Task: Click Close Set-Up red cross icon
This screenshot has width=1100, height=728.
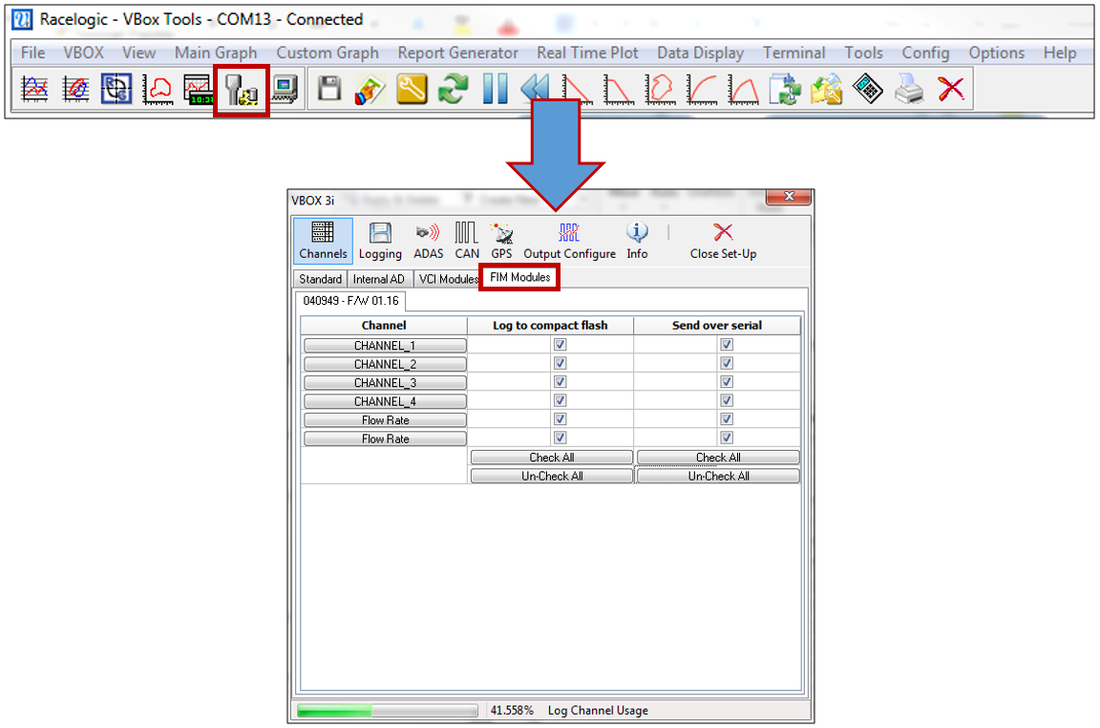Action: click(x=723, y=241)
